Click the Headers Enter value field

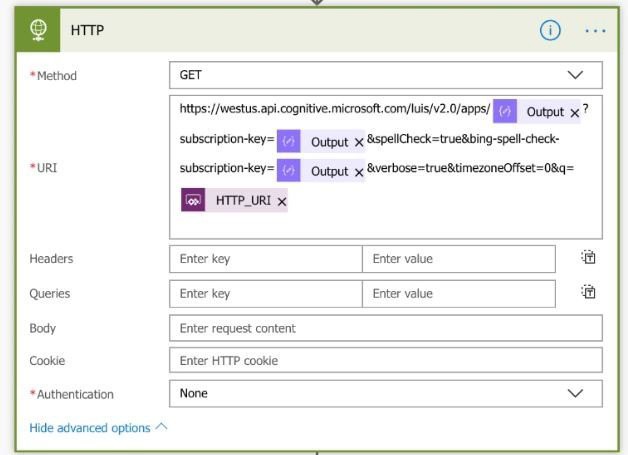point(459,259)
